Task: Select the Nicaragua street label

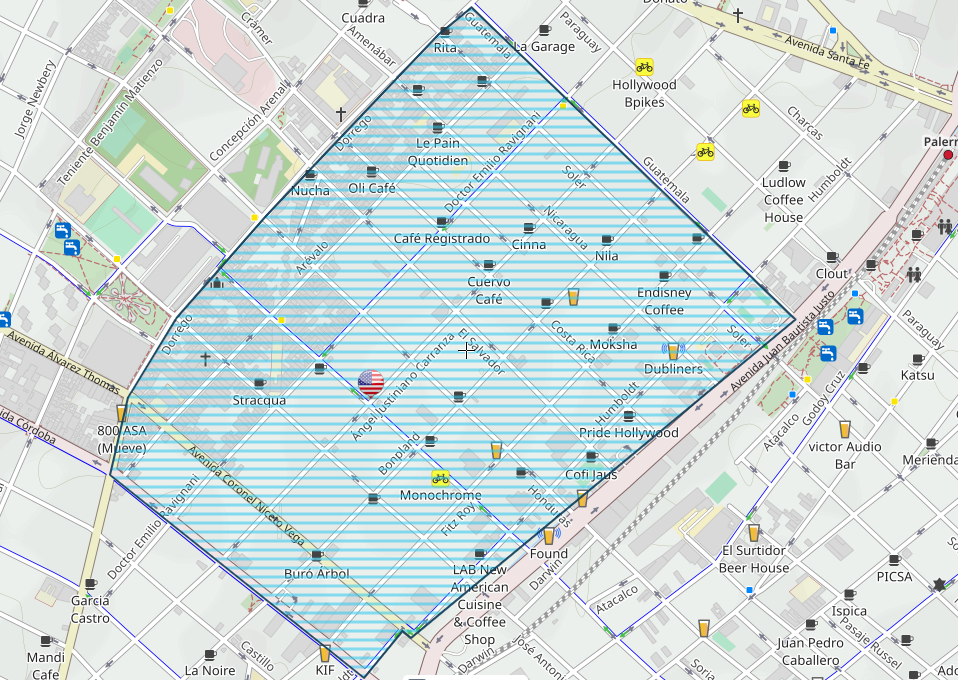Action: coord(566,228)
